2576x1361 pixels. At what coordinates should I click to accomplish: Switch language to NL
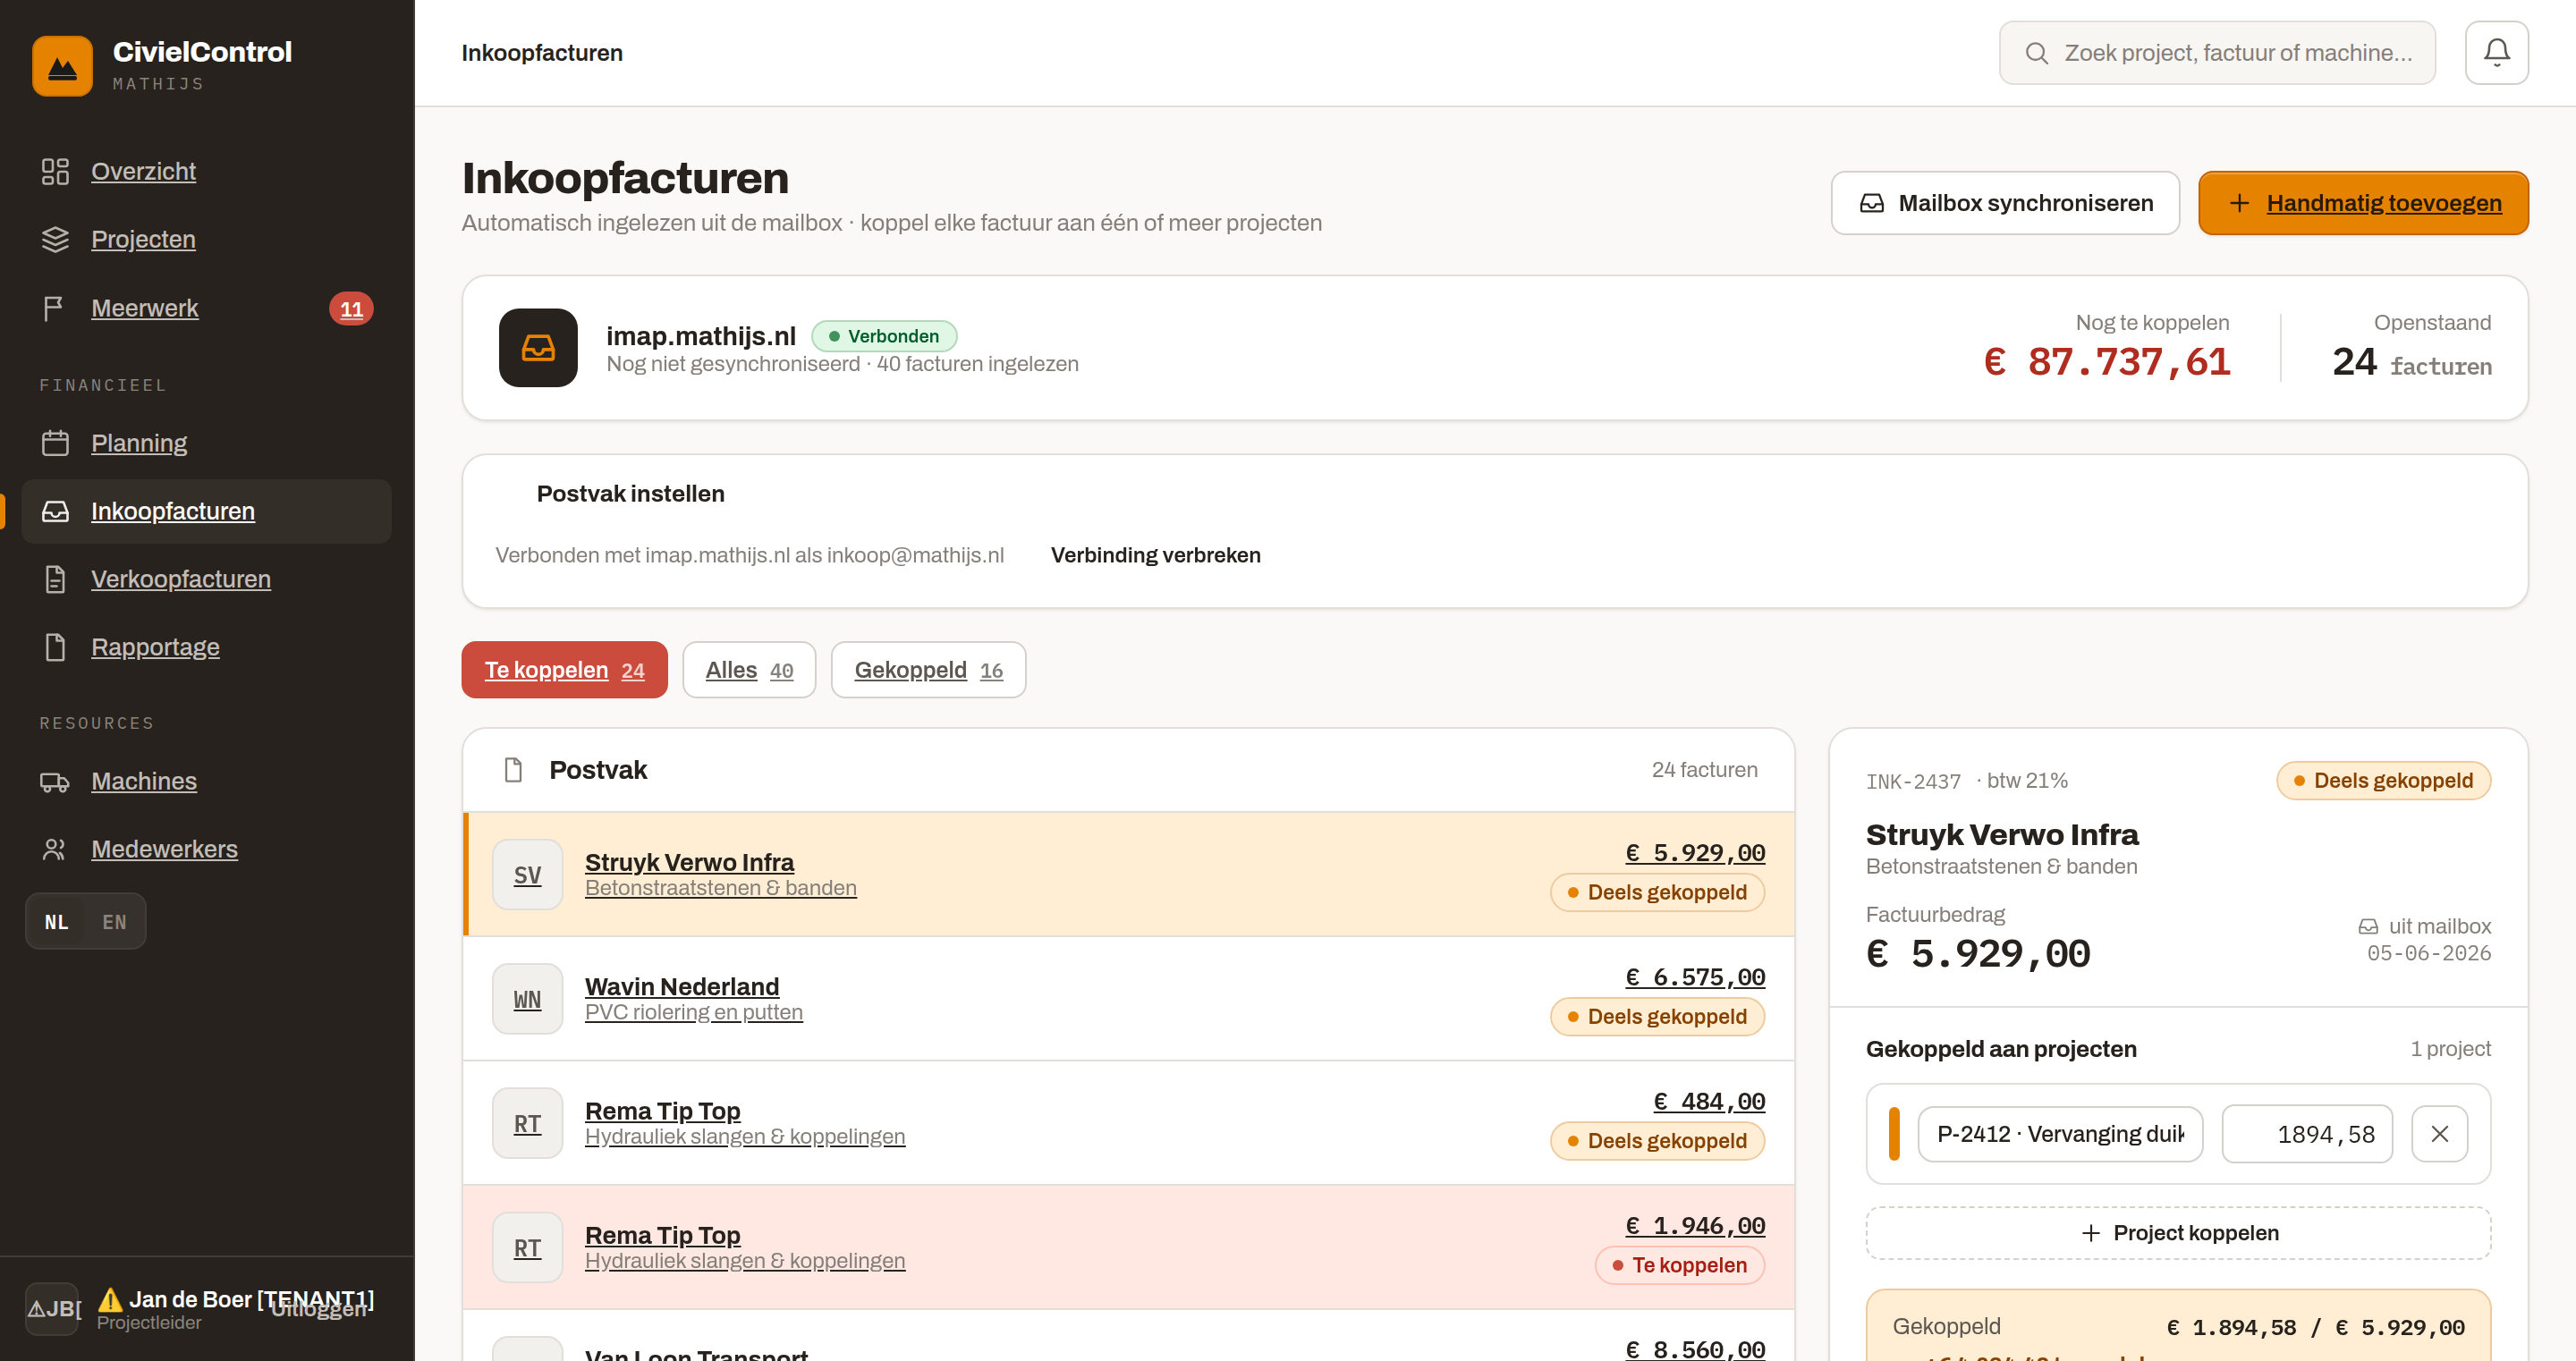[57, 922]
